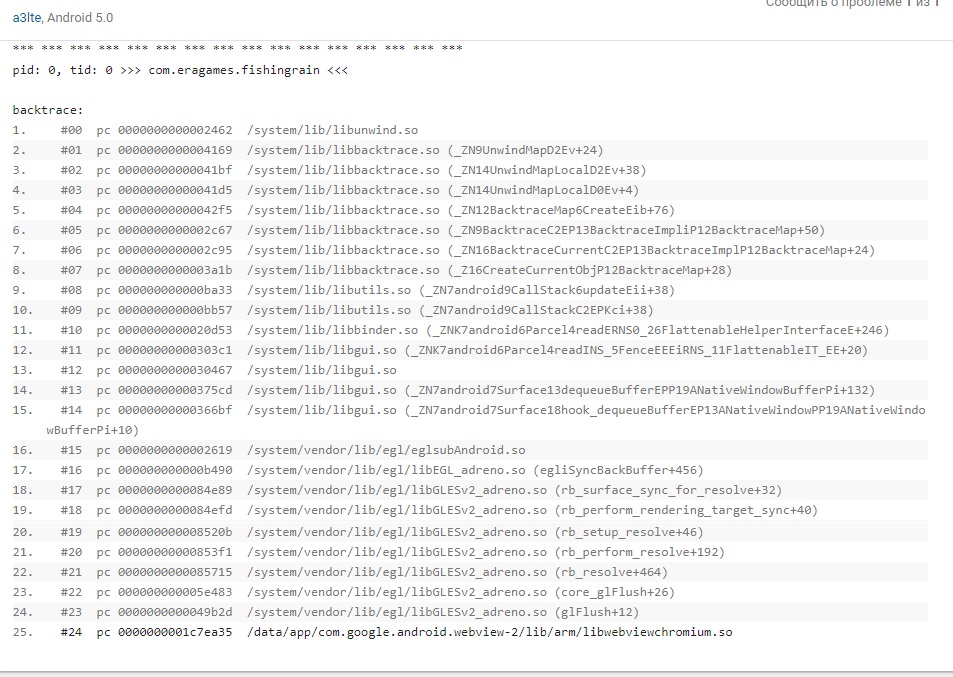This screenshot has height=677, width=953.
Task: Select frame #03 _ZN14UnwindMapLocalD0Ev+4 line
Action: pyautogui.click(x=470, y=190)
